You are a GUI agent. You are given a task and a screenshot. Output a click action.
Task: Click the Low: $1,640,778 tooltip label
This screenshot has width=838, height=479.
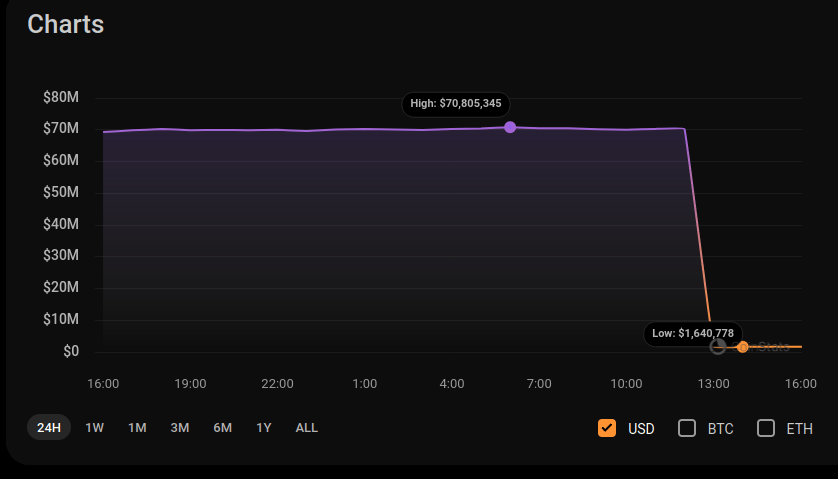(x=693, y=333)
